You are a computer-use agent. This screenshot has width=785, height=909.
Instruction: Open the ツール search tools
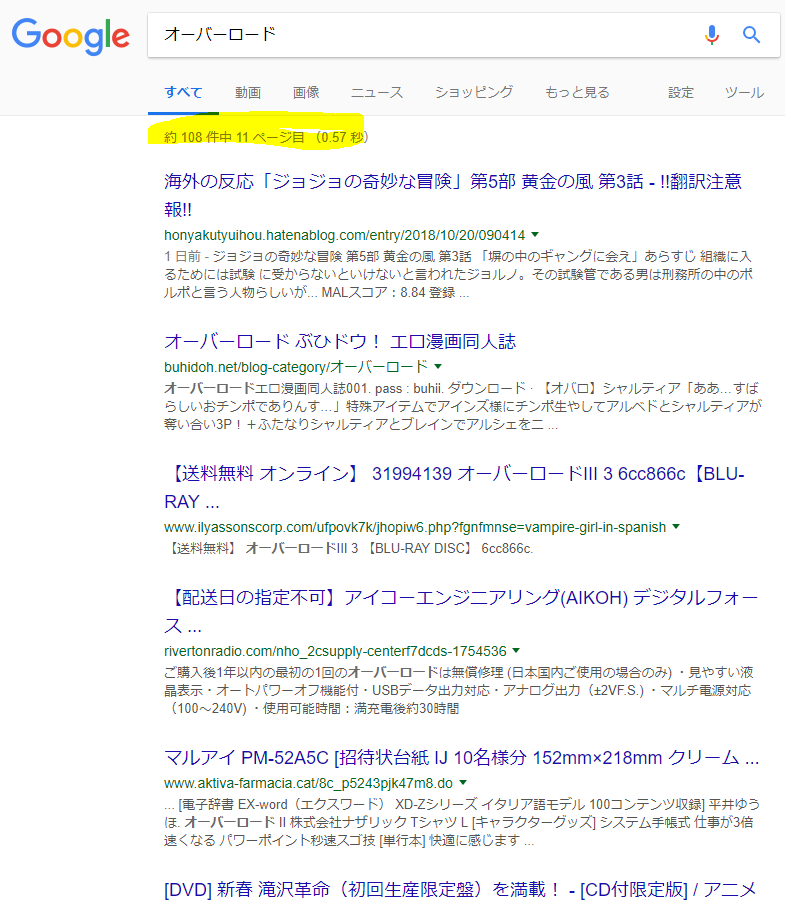coord(744,92)
